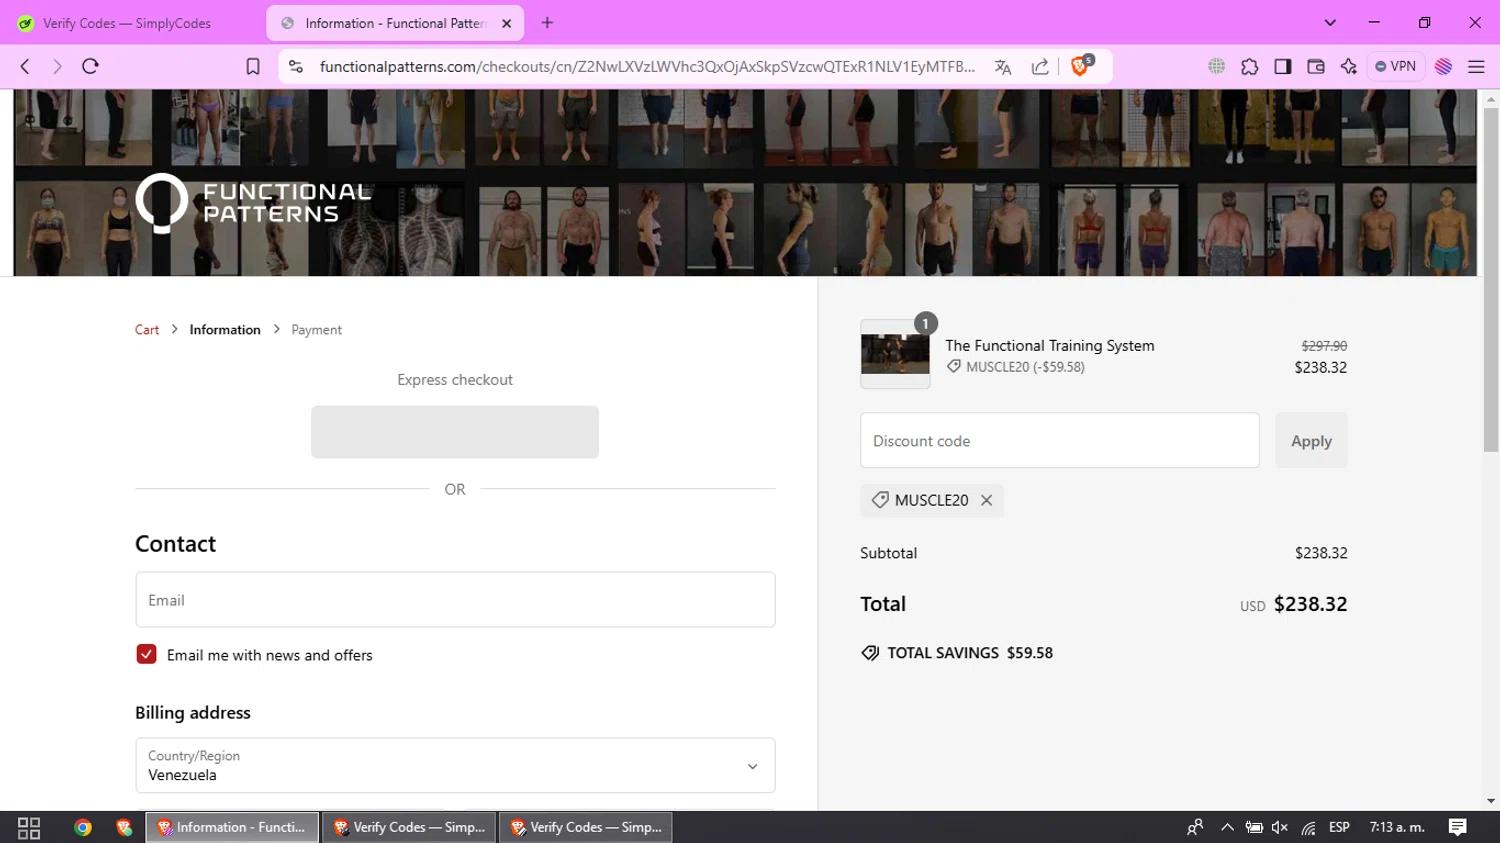Click Payment breadcrumb step
Screen dimensions: 1500x843
coord(316,330)
